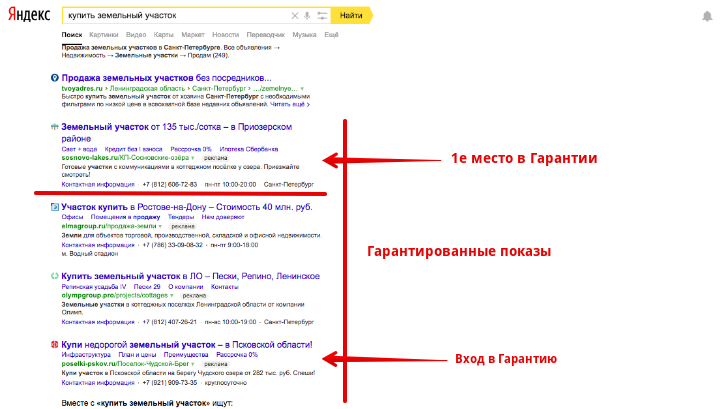Expand dropdown arrow after elmagroup.ru URL
The height and width of the screenshot is (409, 725).
(160, 226)
